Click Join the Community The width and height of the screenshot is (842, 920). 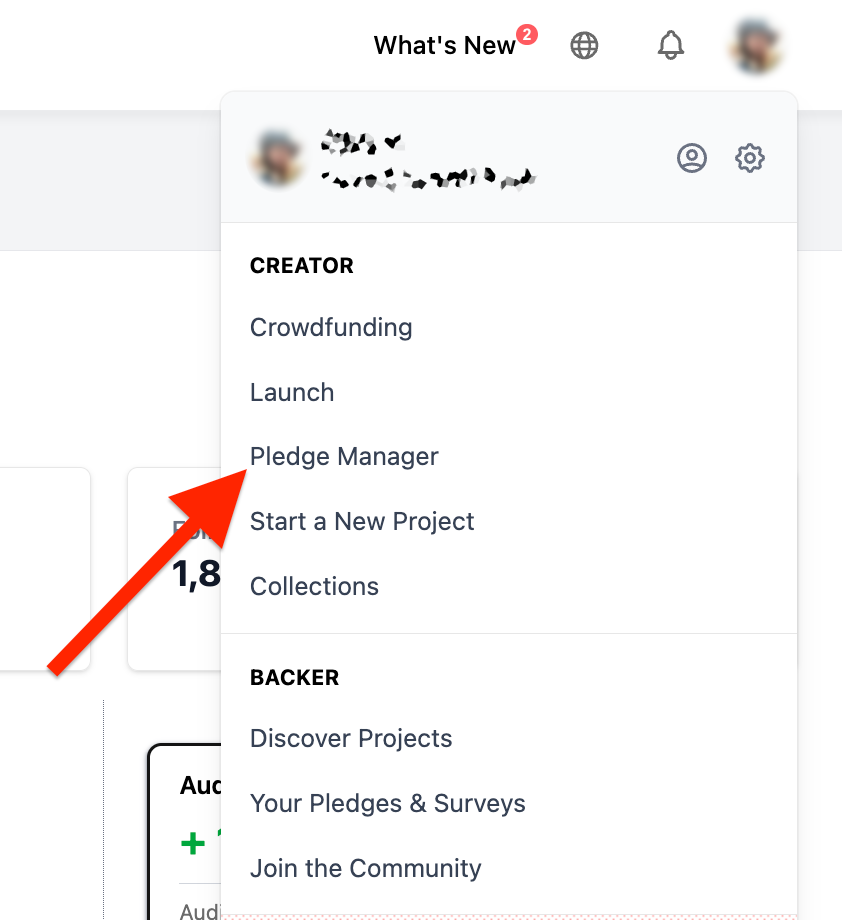pyautogui.click(x=365, y=868)
